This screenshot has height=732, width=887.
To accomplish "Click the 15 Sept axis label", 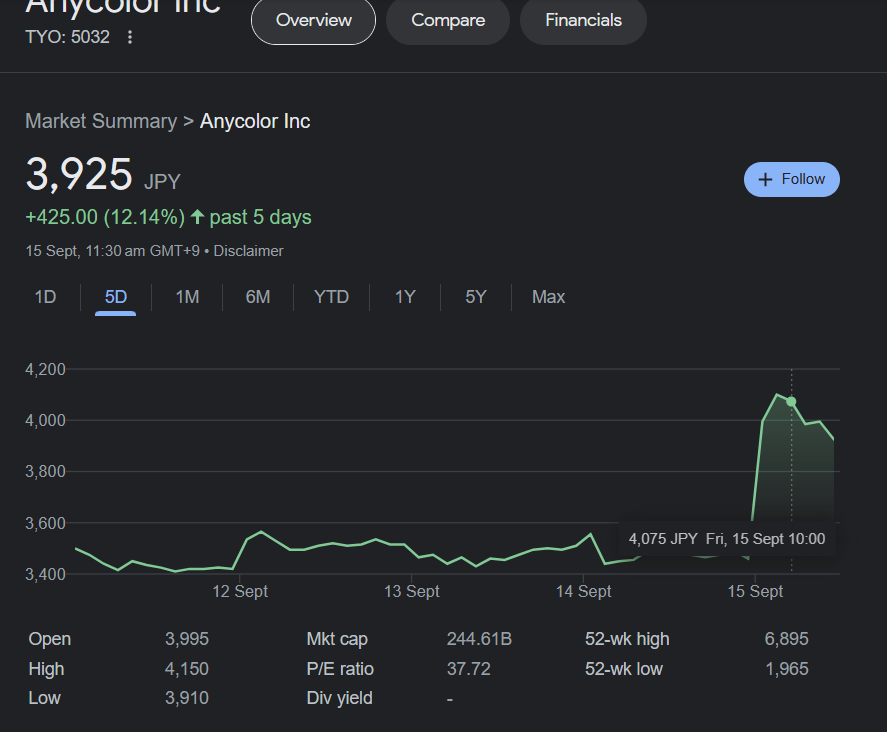I will coord(755,591).
